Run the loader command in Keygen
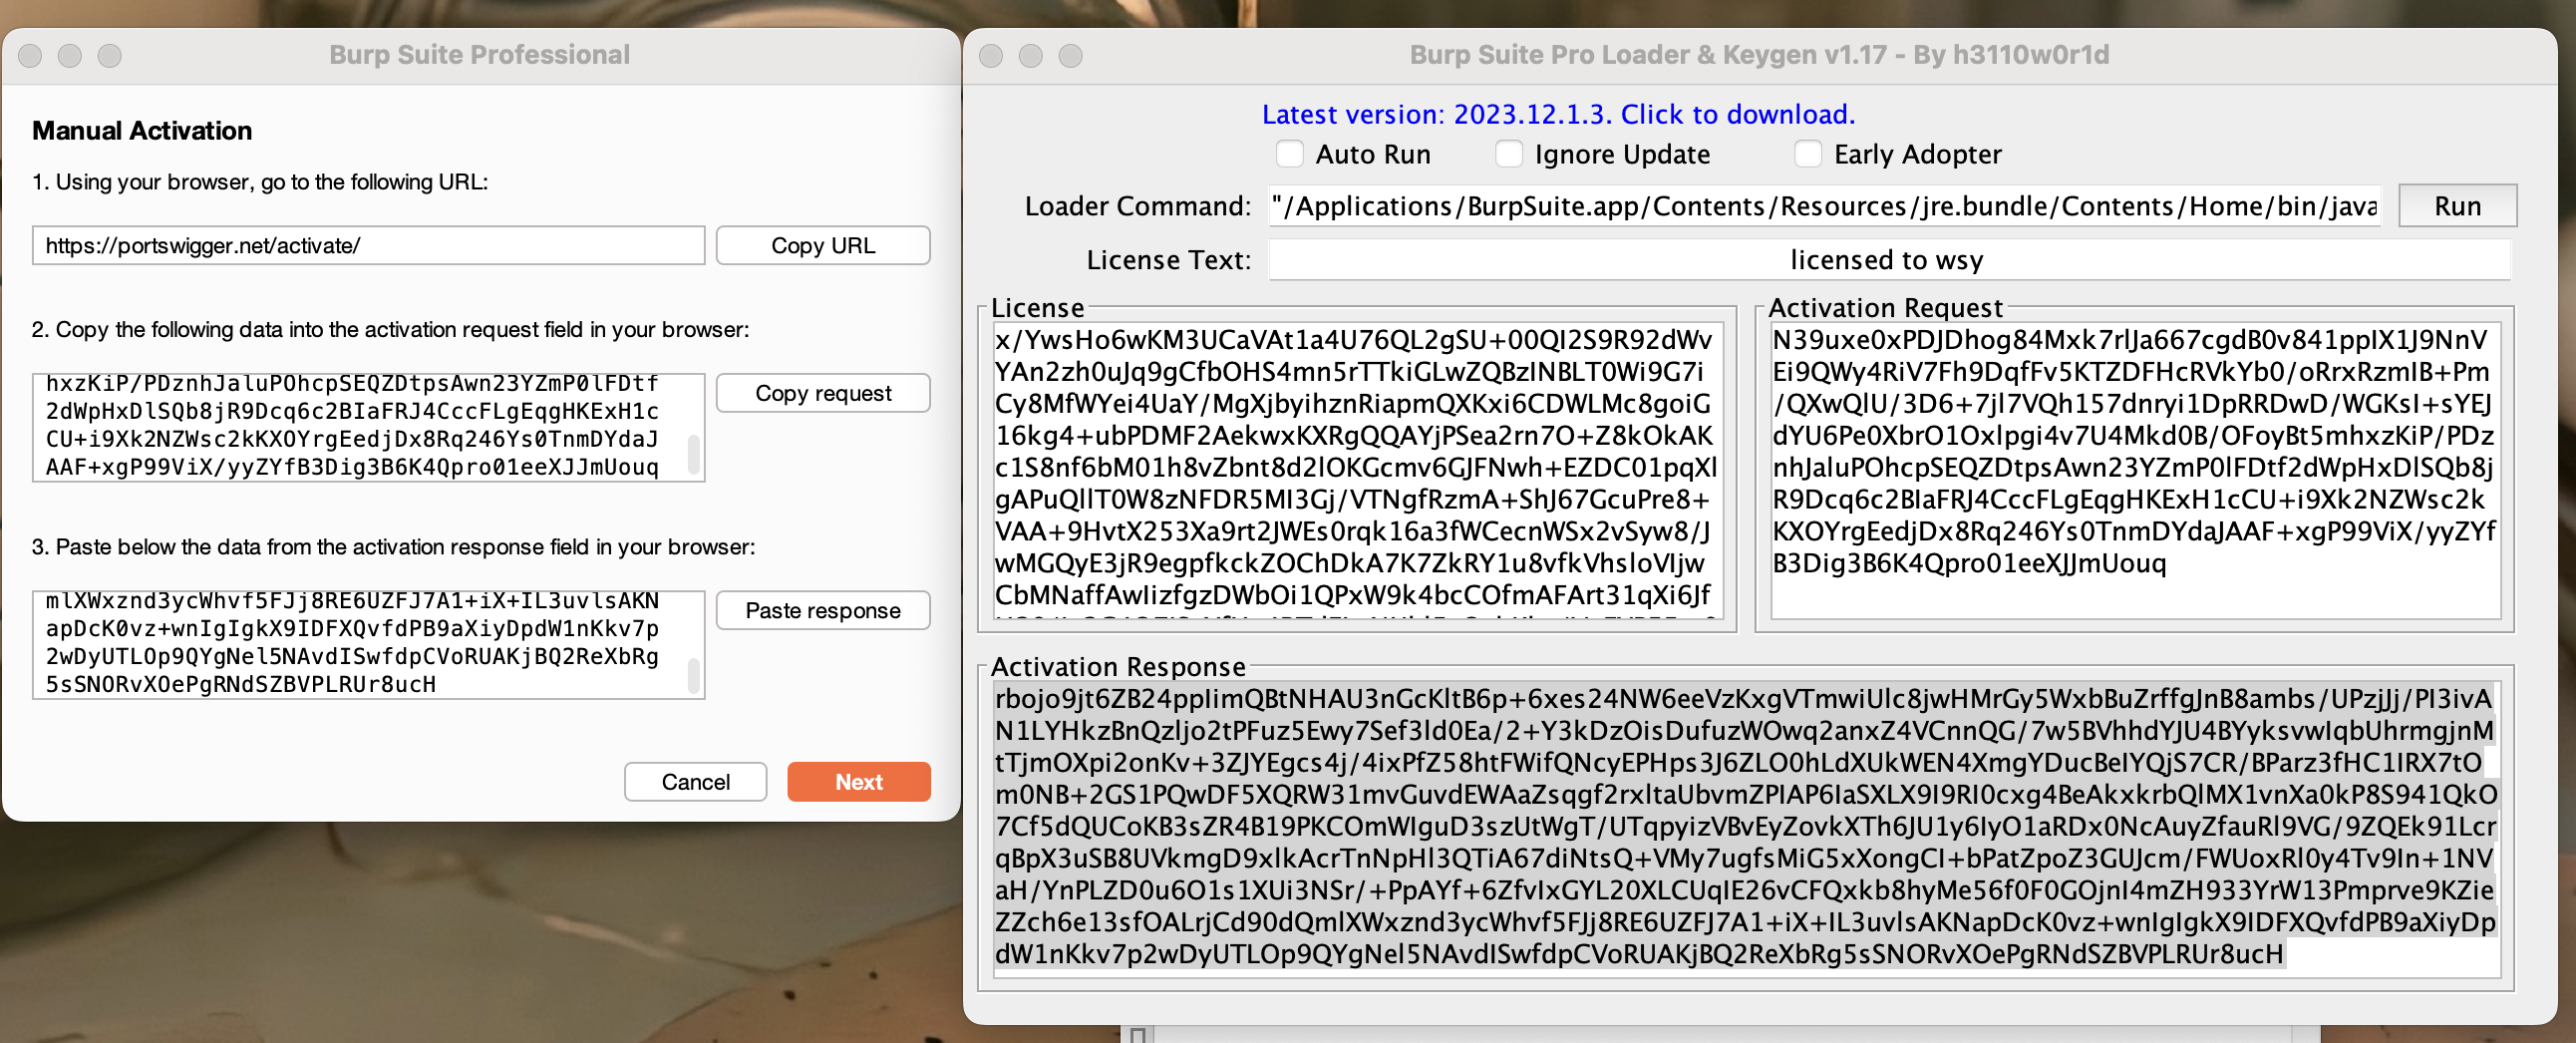Image resolution: width=2576 pixels, height=1043 pixels. [2457, 206]
